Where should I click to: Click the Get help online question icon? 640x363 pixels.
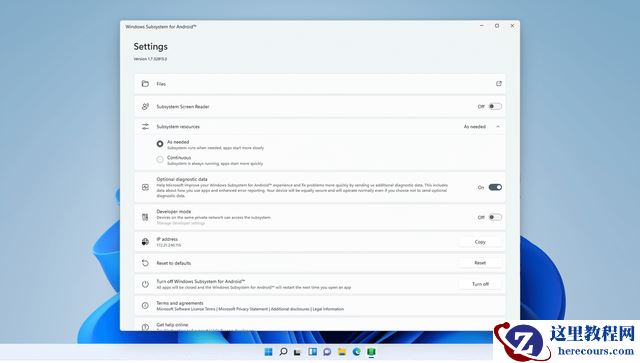(145, 327)
